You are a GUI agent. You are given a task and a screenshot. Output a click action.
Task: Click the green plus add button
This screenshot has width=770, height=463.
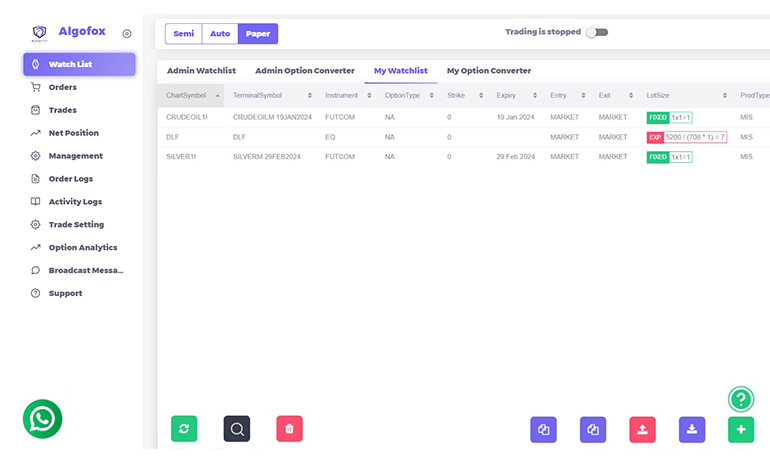(x=741, y=429)
